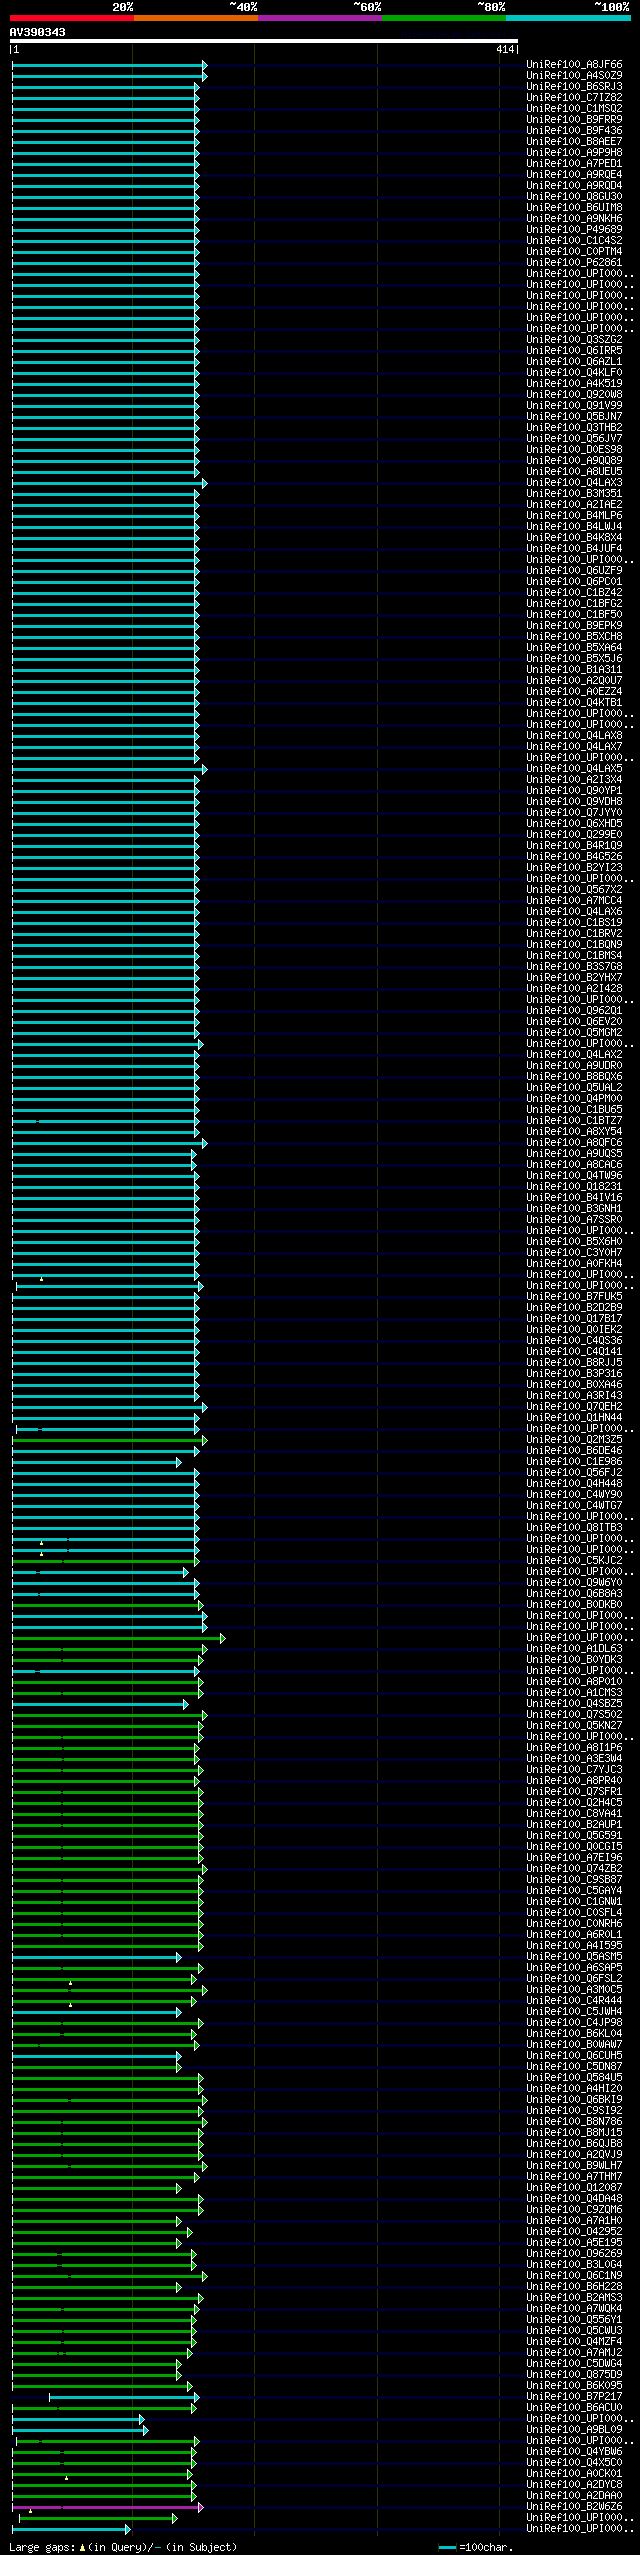Select the UniRef100_Q2M3Z5 label

pyautogui.click(x=574, y=1439)
